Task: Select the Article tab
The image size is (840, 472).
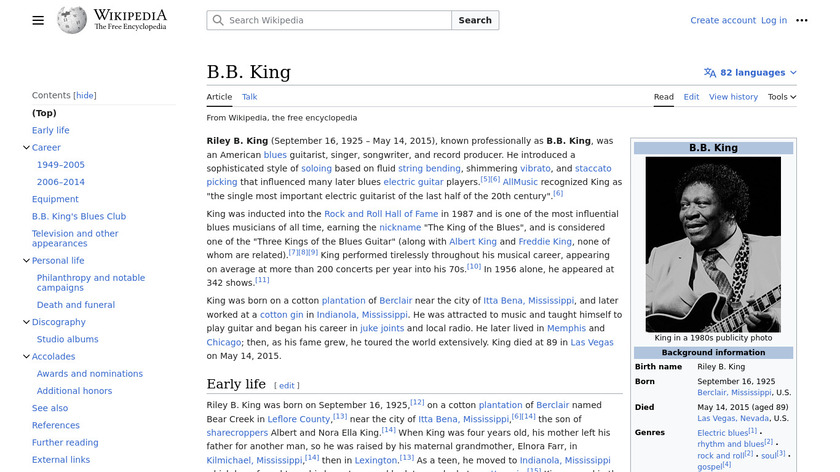Action: 219,97
